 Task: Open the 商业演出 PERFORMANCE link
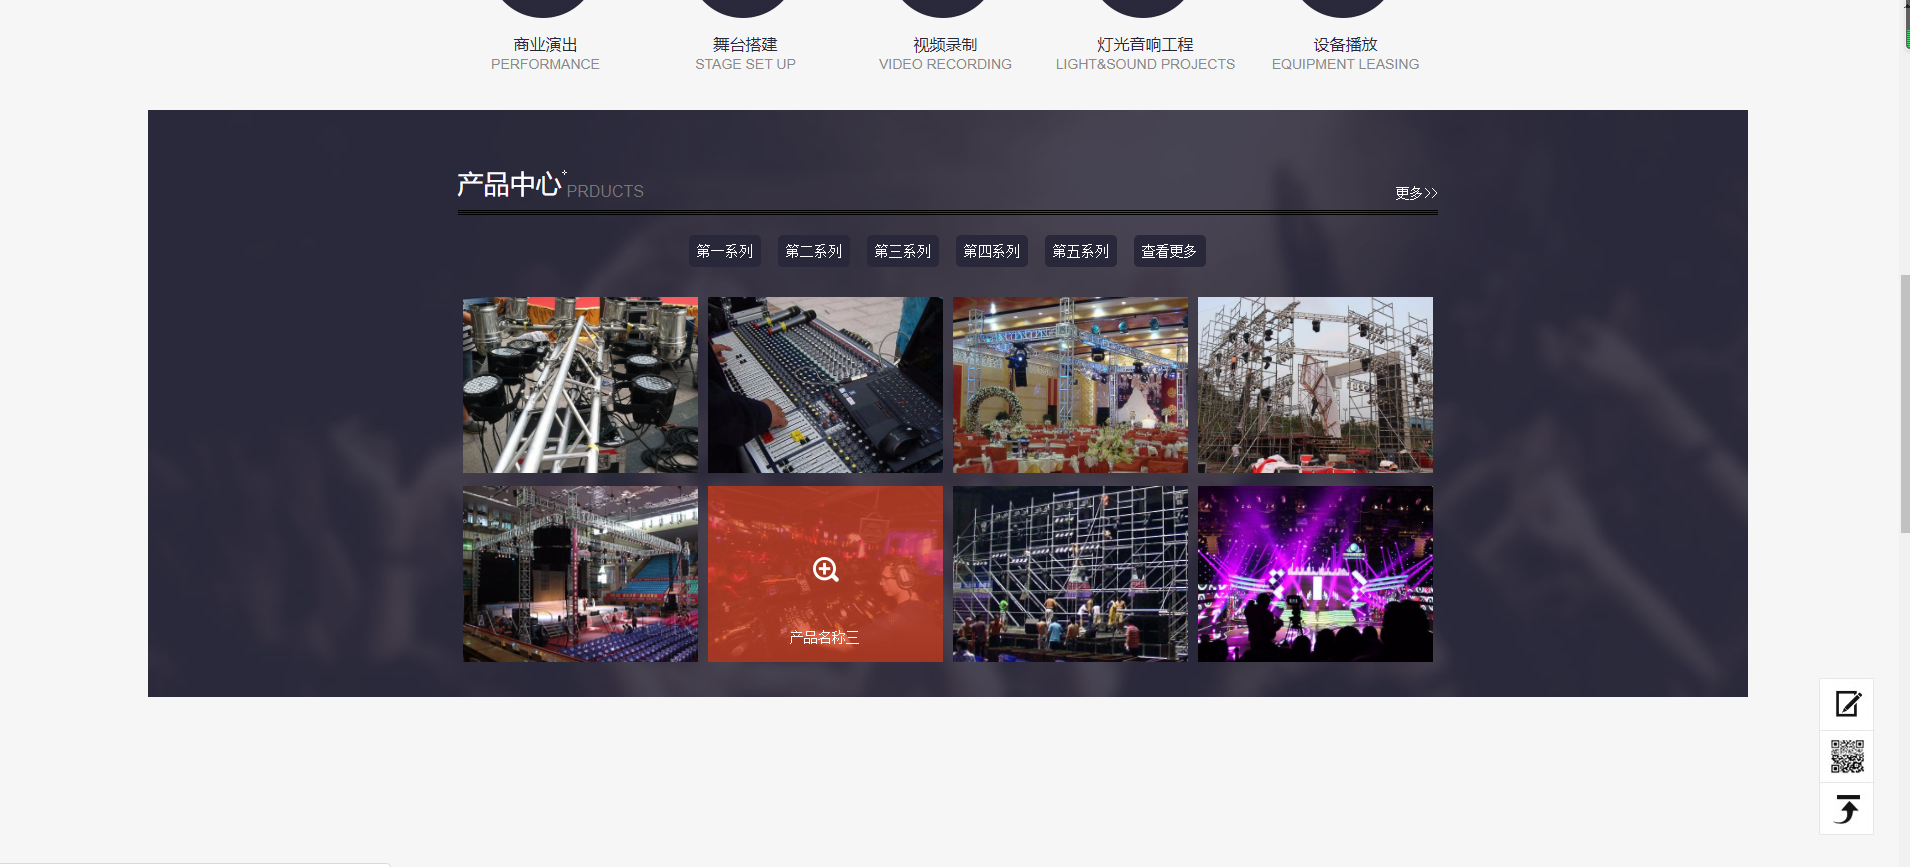[545, 54]
